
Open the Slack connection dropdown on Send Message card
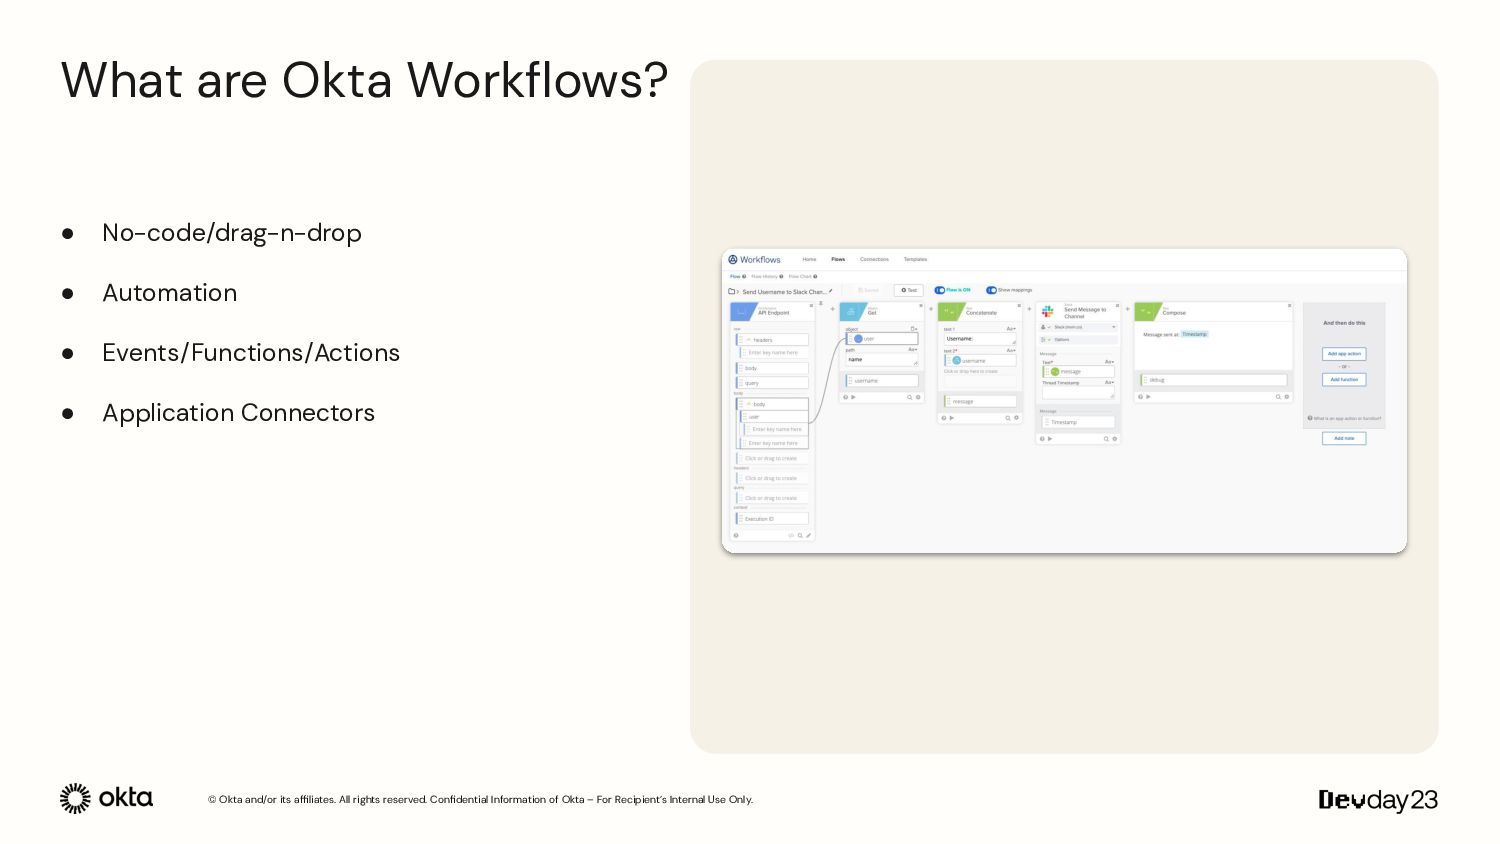(1078, 327)
